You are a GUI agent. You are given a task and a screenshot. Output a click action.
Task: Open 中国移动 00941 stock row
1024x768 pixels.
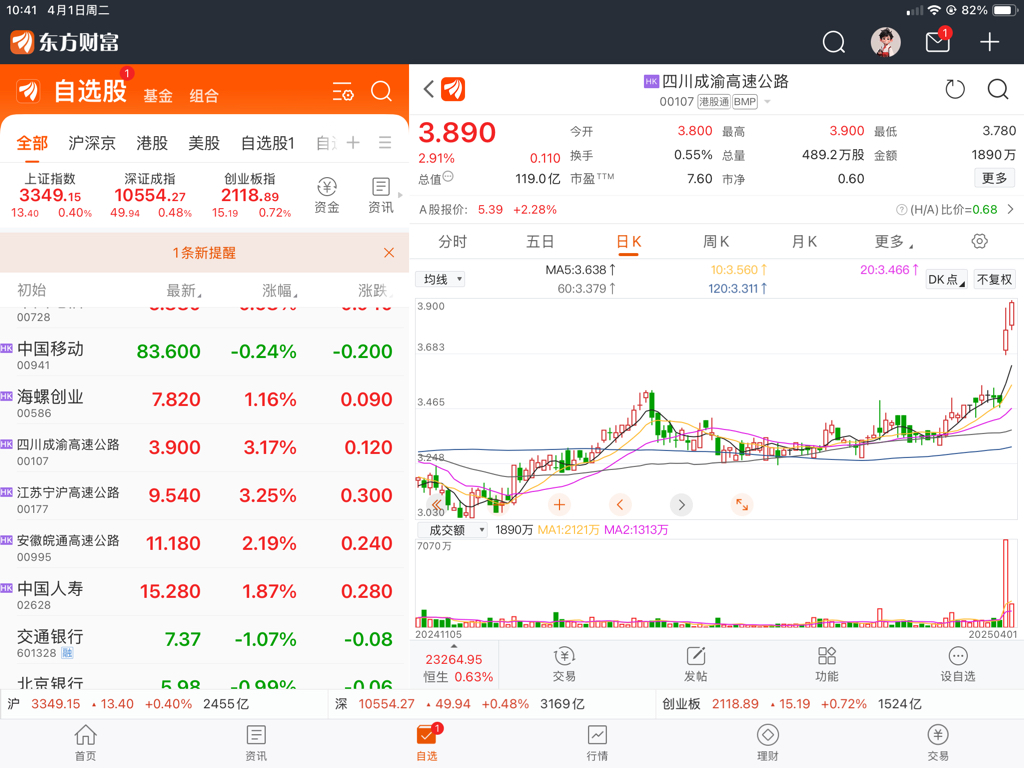pyautogui.click(x=204, y=352)
